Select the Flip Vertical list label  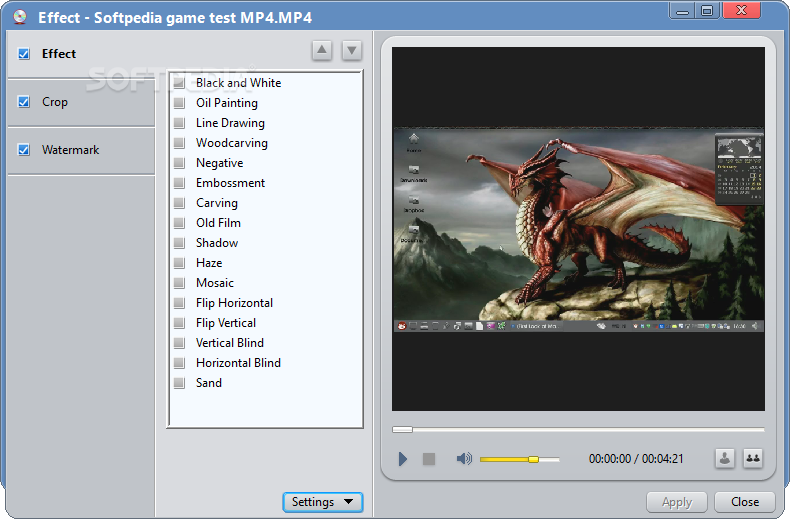click(226, 323)
